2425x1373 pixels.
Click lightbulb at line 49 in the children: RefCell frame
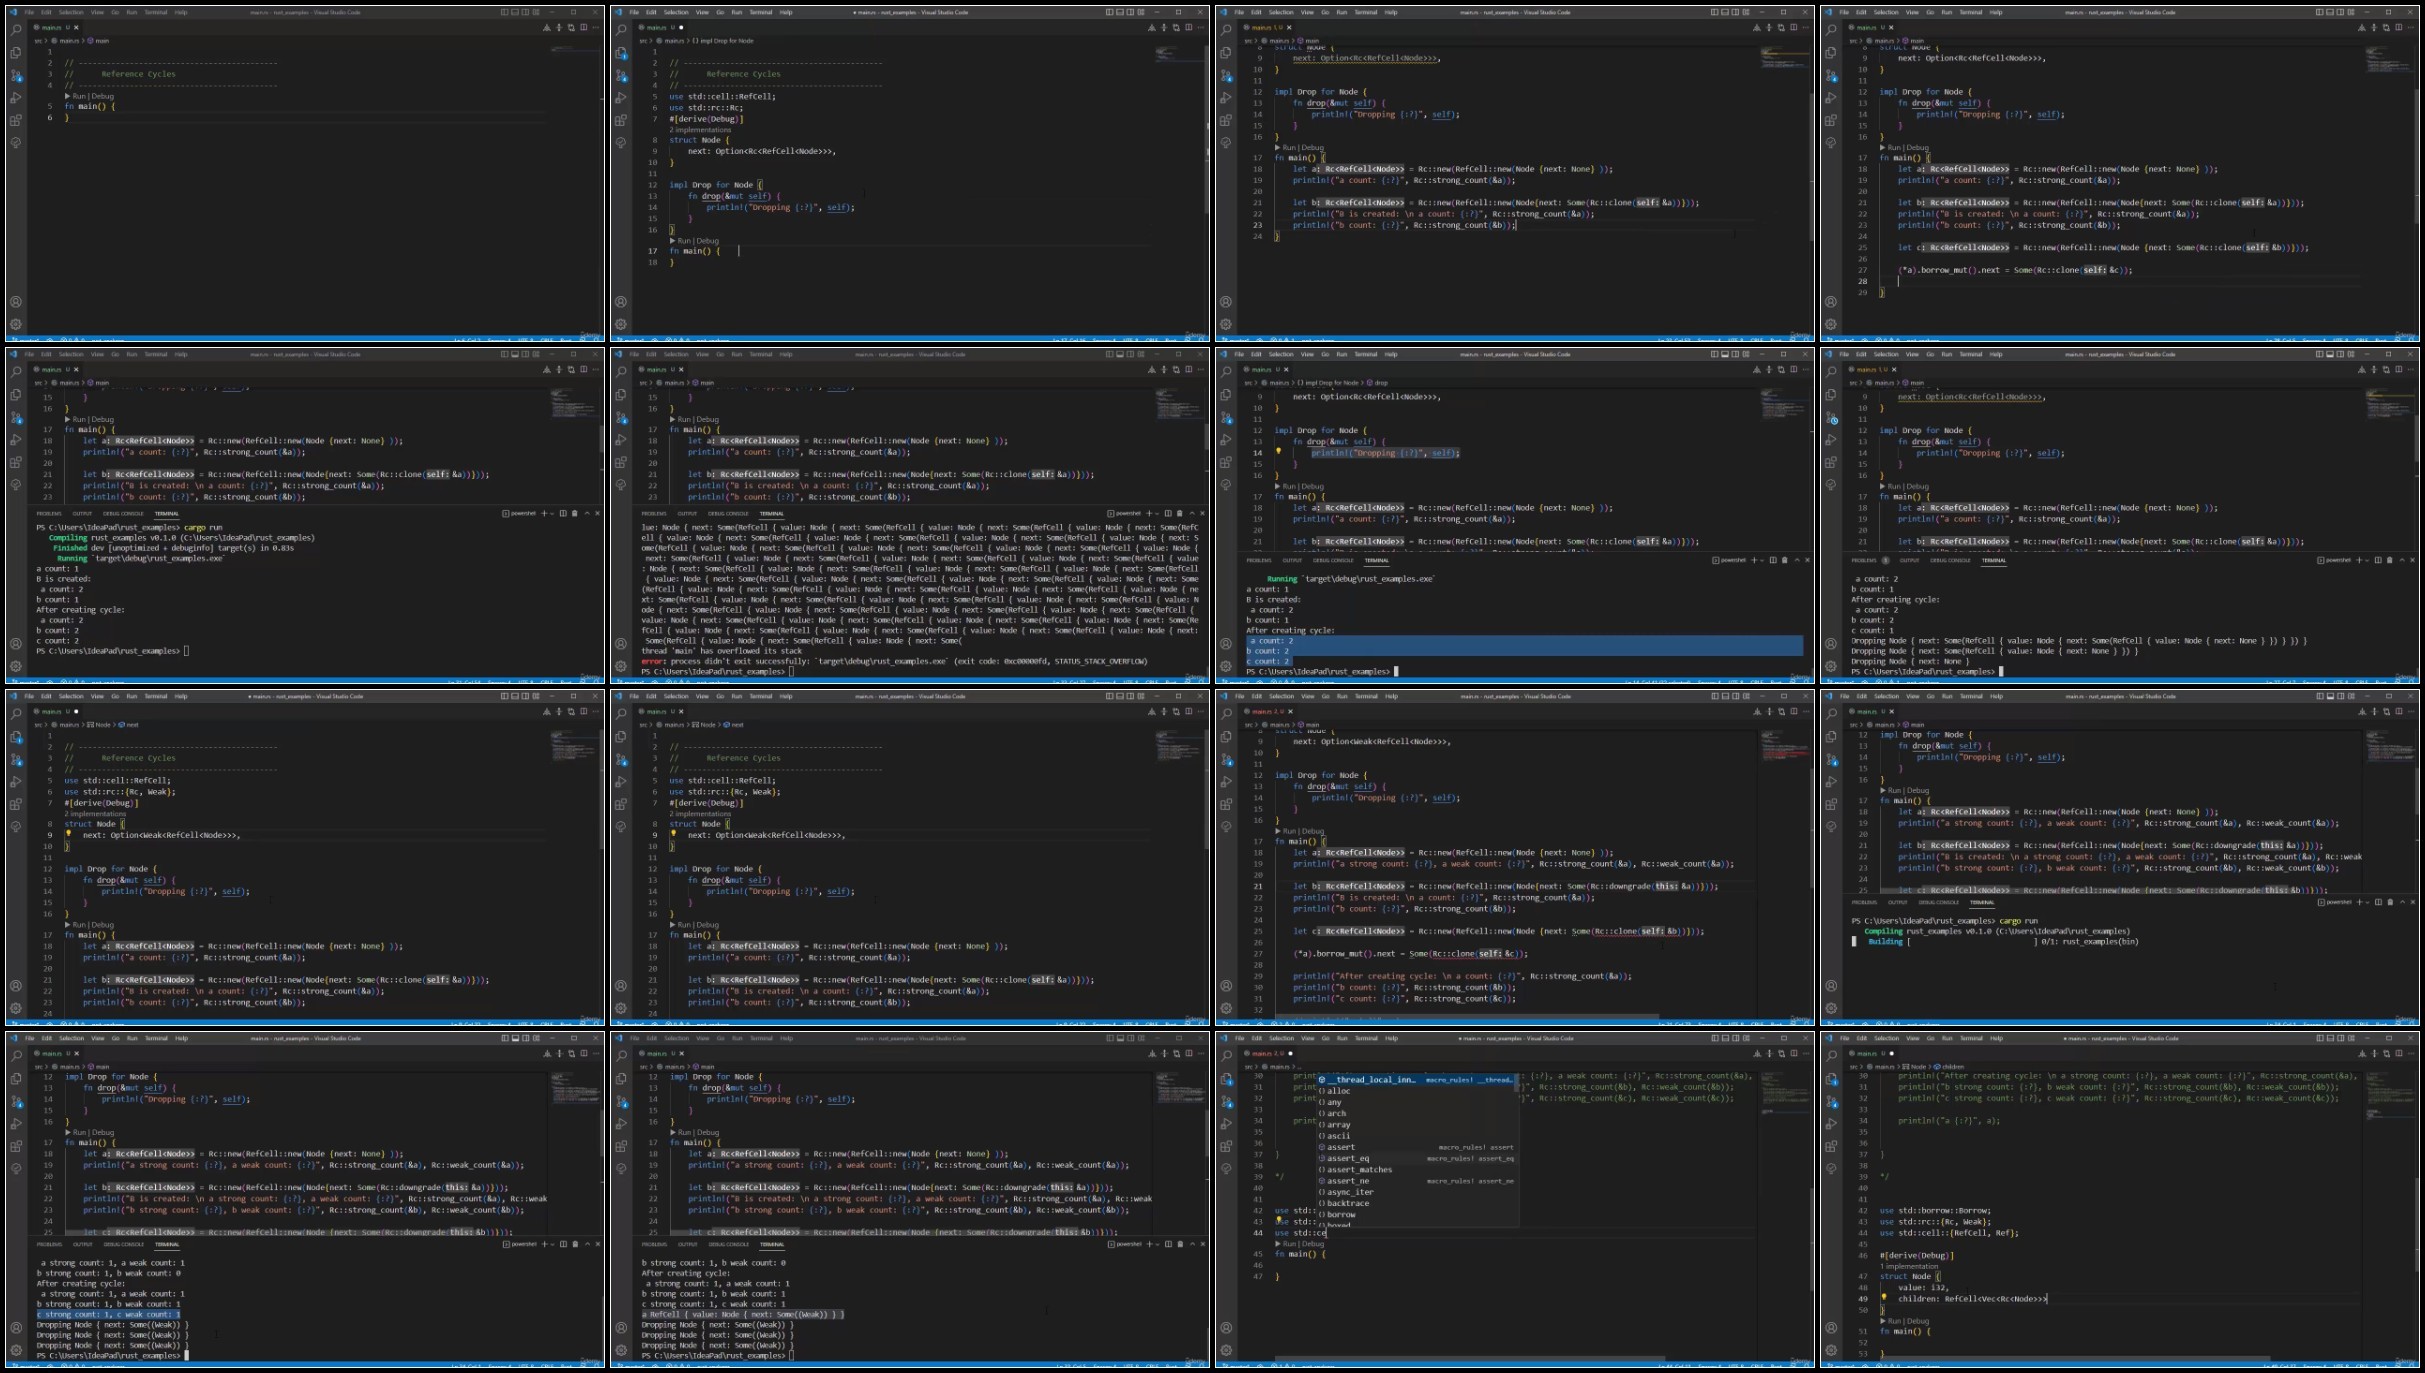1884,1297
